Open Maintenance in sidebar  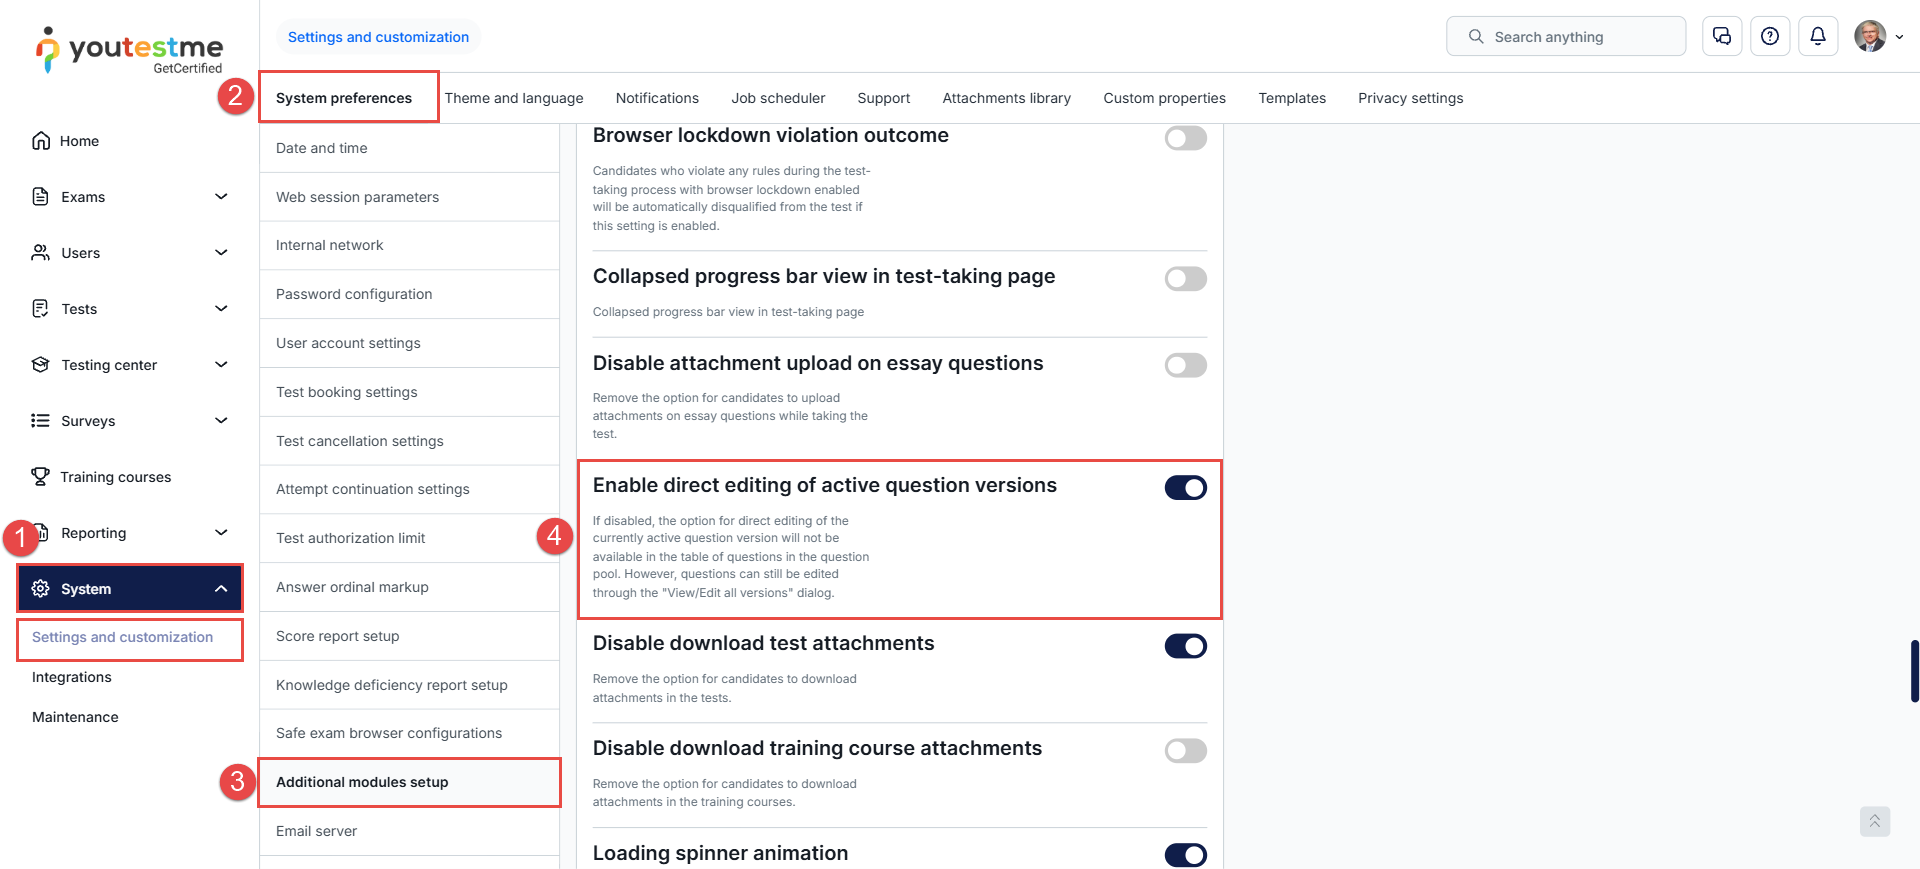coord(75,717)
